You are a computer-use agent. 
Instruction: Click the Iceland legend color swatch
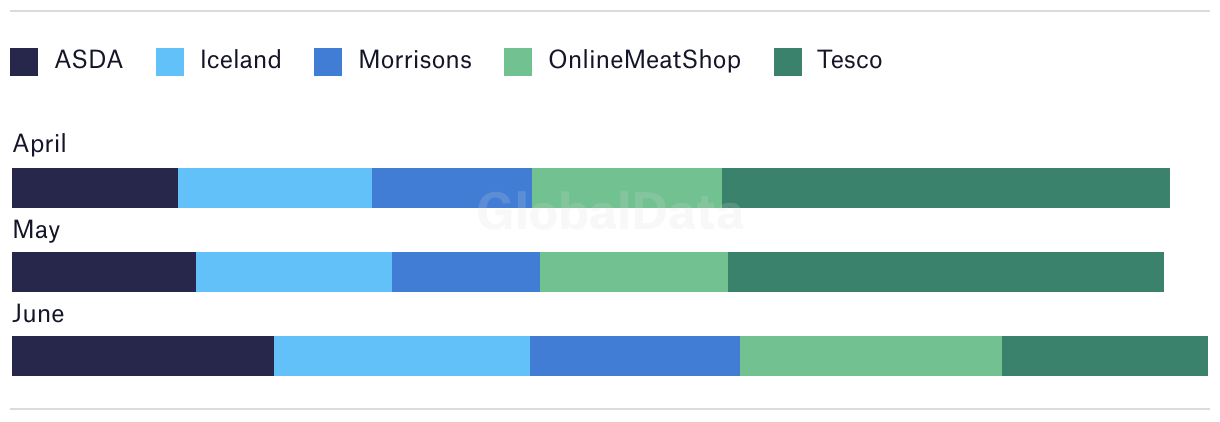coord(170,62)
